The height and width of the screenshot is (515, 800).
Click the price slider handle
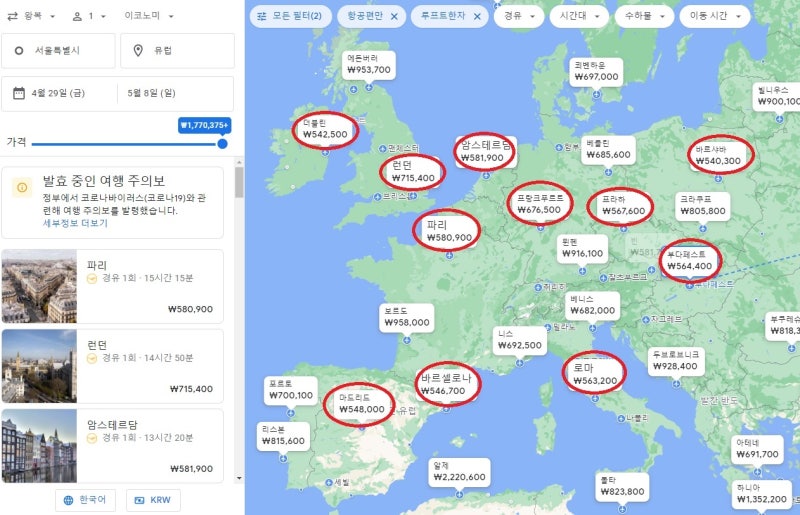pos(222,144)
